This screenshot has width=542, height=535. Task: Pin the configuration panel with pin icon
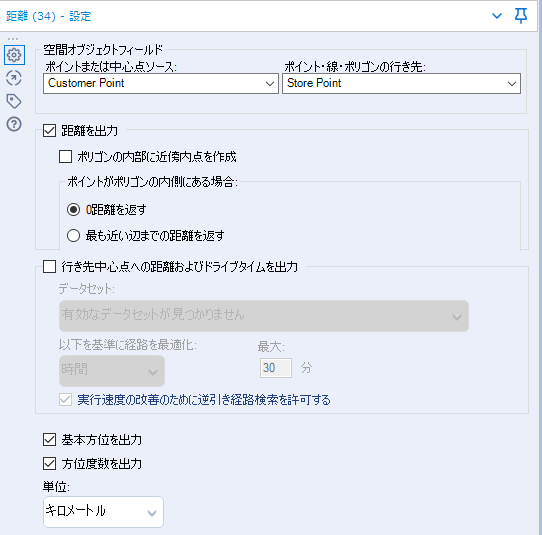coord(521,16)
